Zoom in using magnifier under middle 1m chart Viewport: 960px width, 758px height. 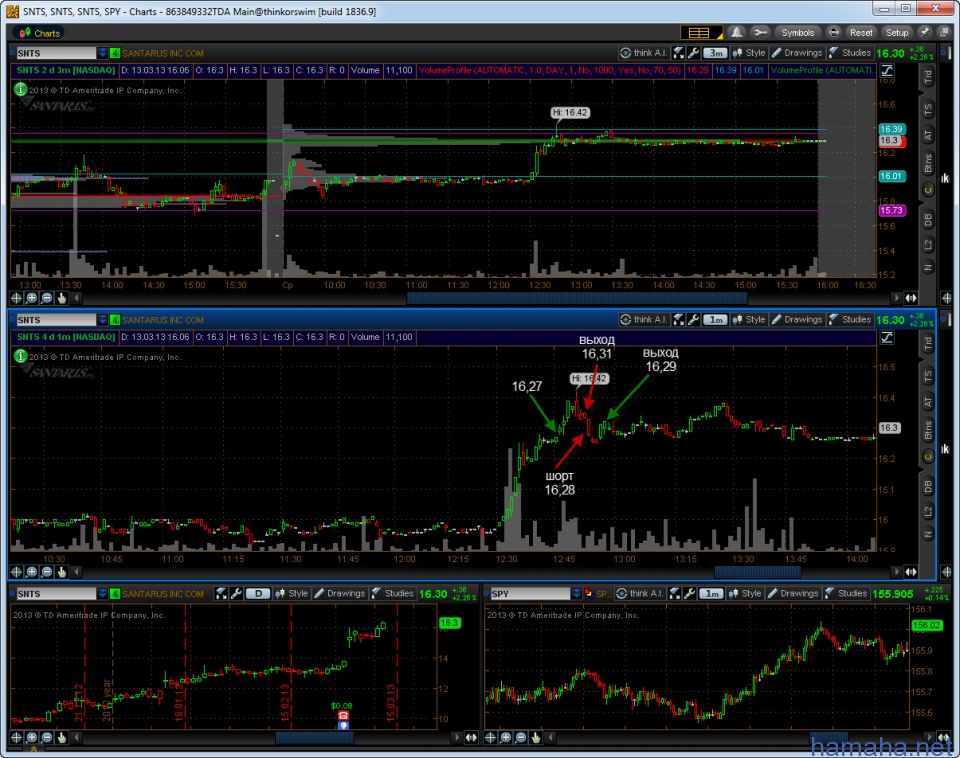coord(31,572)
